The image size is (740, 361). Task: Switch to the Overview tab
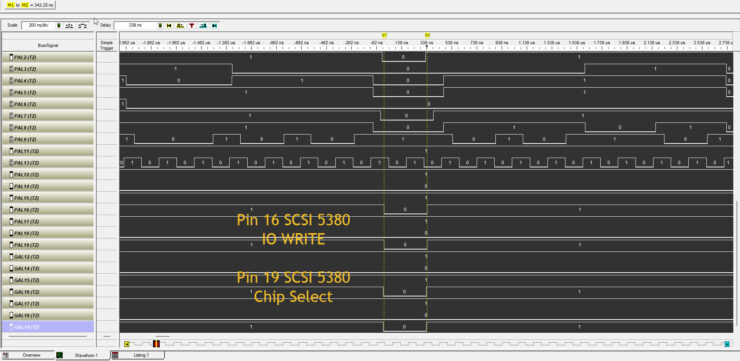(28, 355)
